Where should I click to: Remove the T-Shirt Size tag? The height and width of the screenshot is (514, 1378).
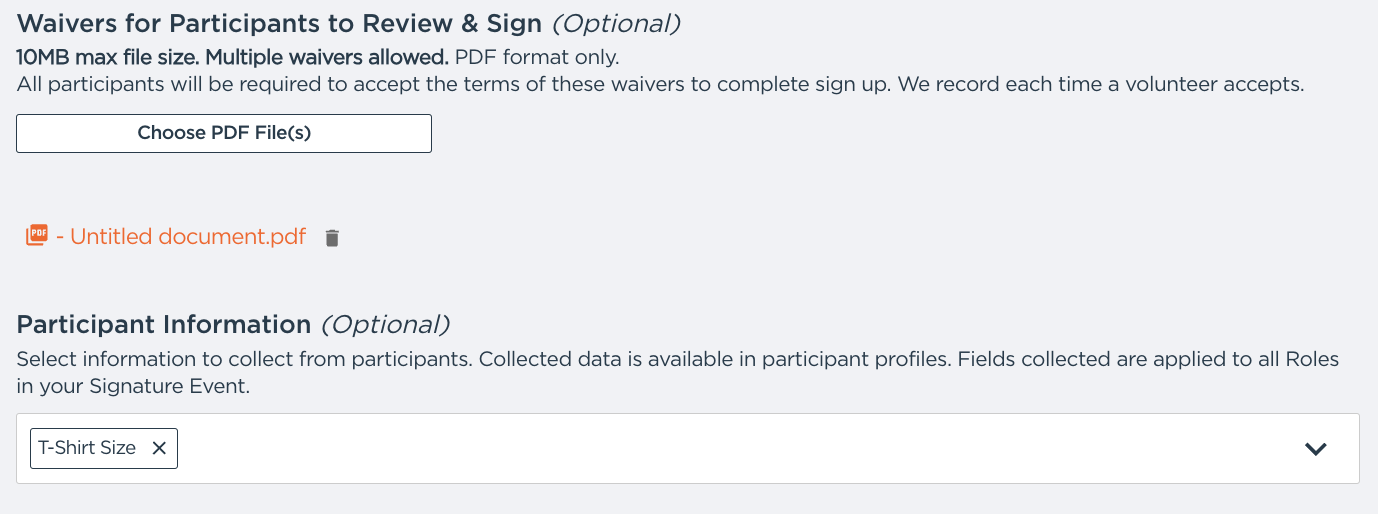tap(159, 448)
